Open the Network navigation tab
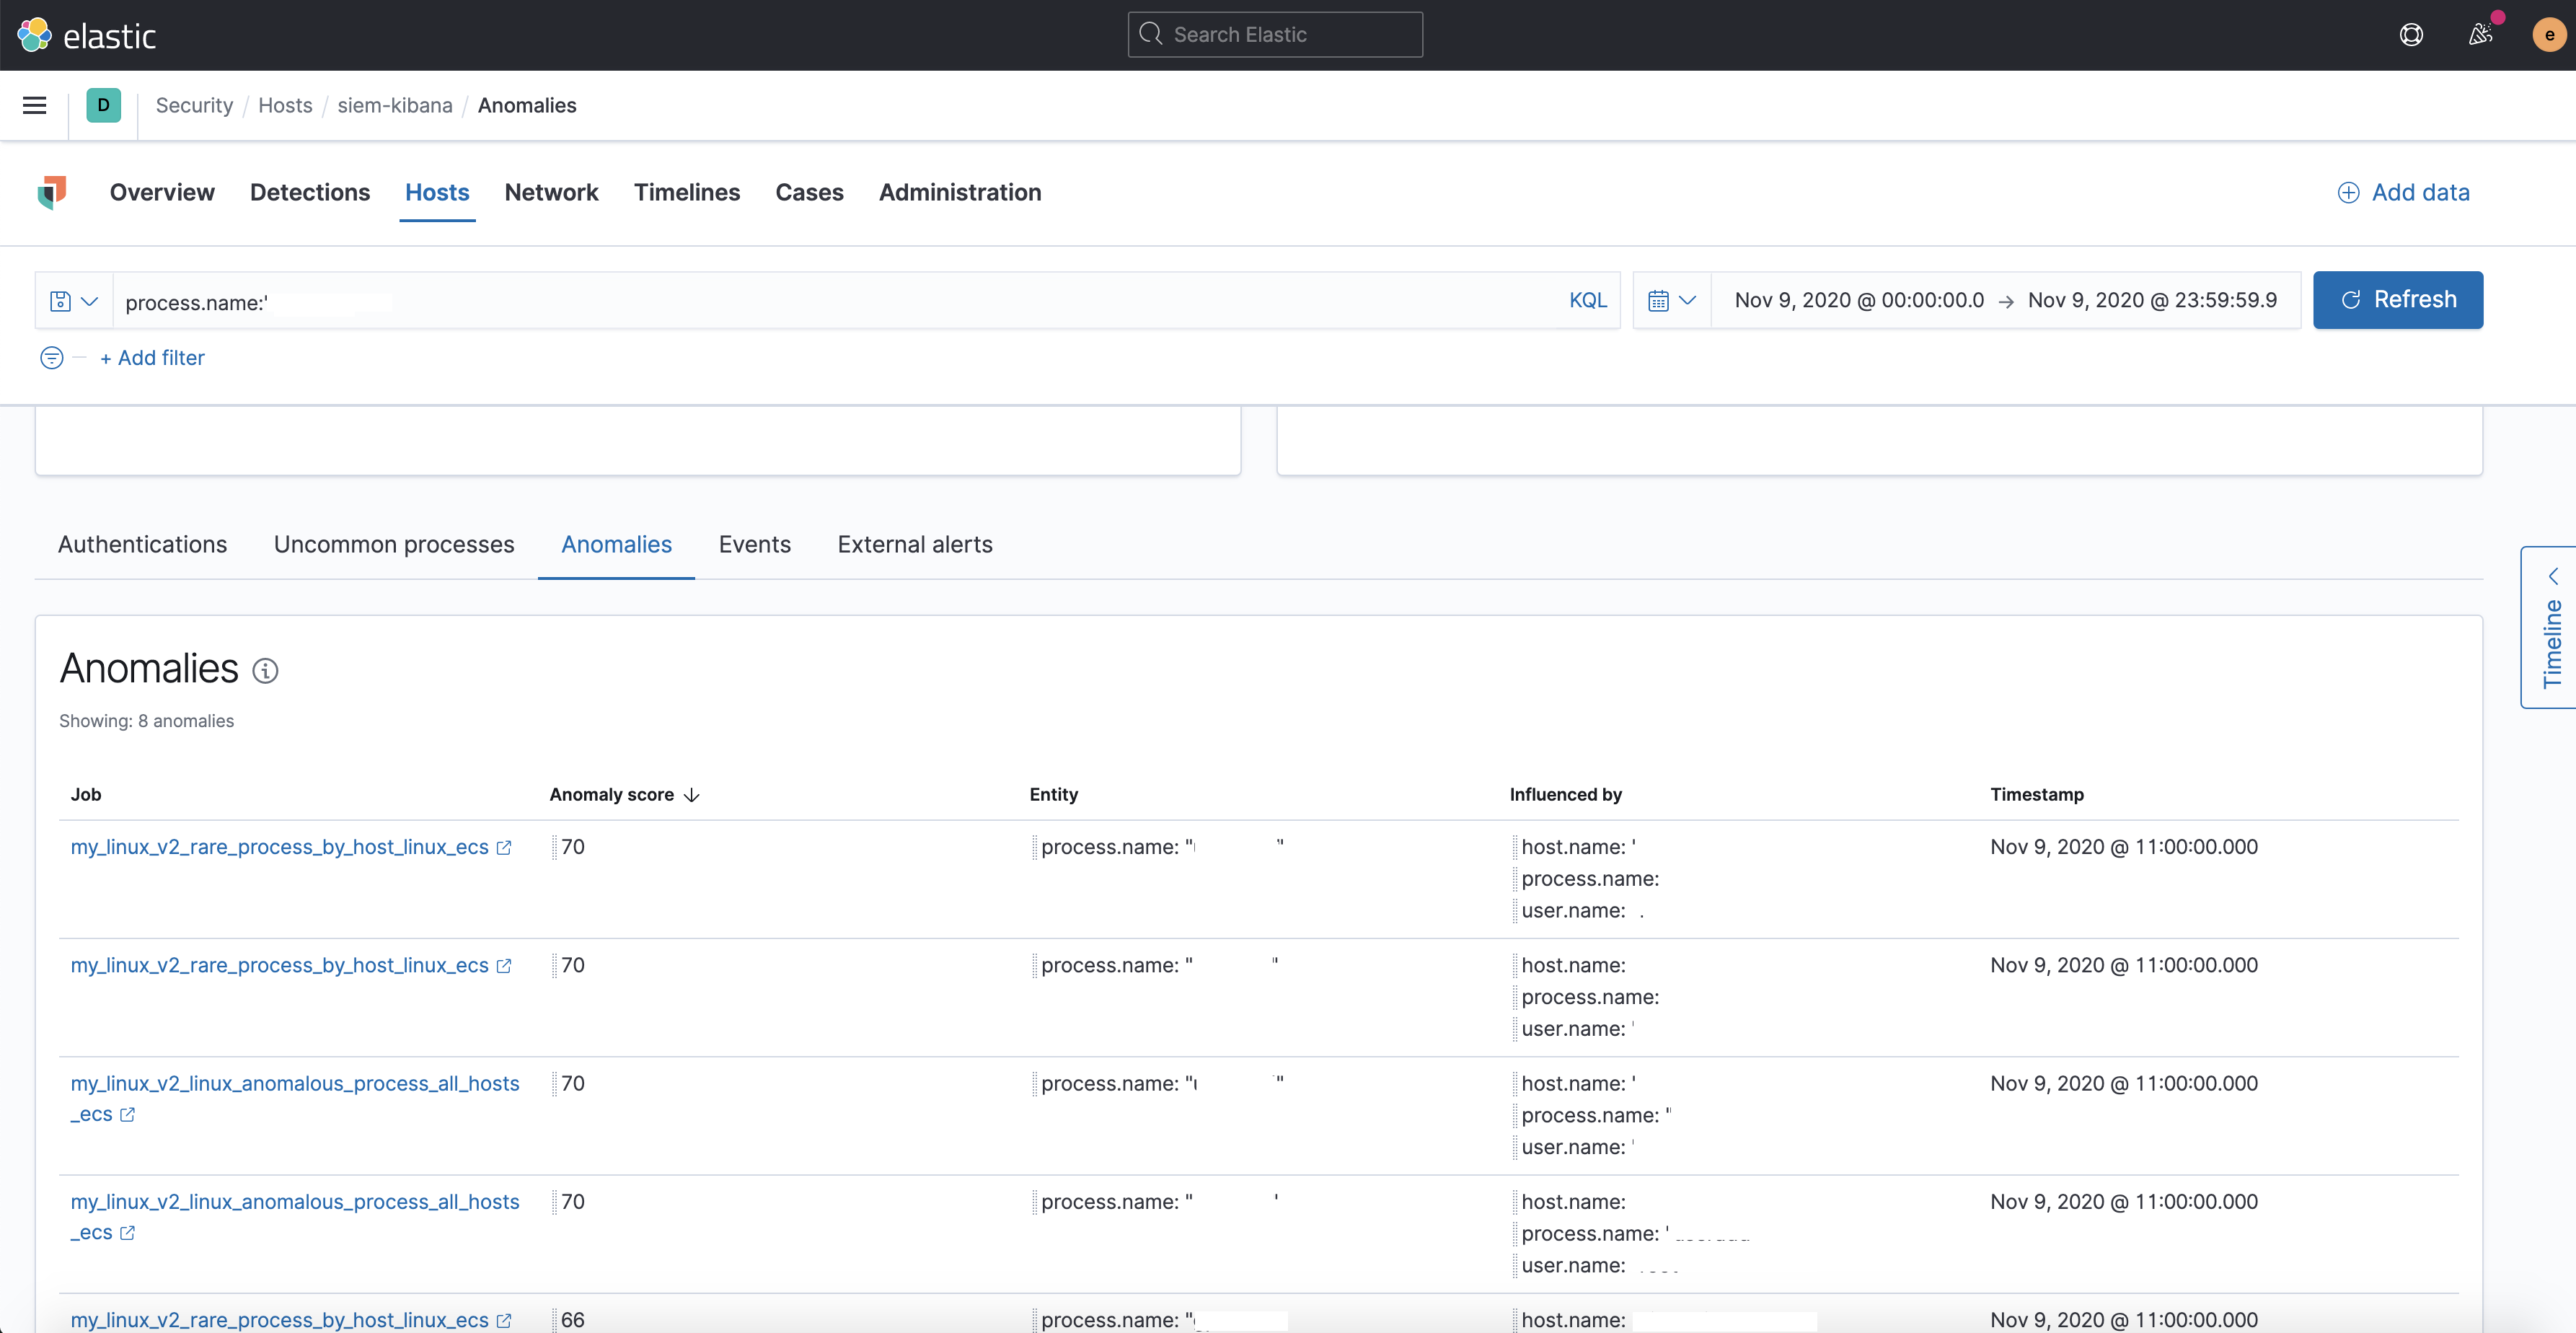Viewport: 2576px width, 1333px height. click(x=551, y=192)
